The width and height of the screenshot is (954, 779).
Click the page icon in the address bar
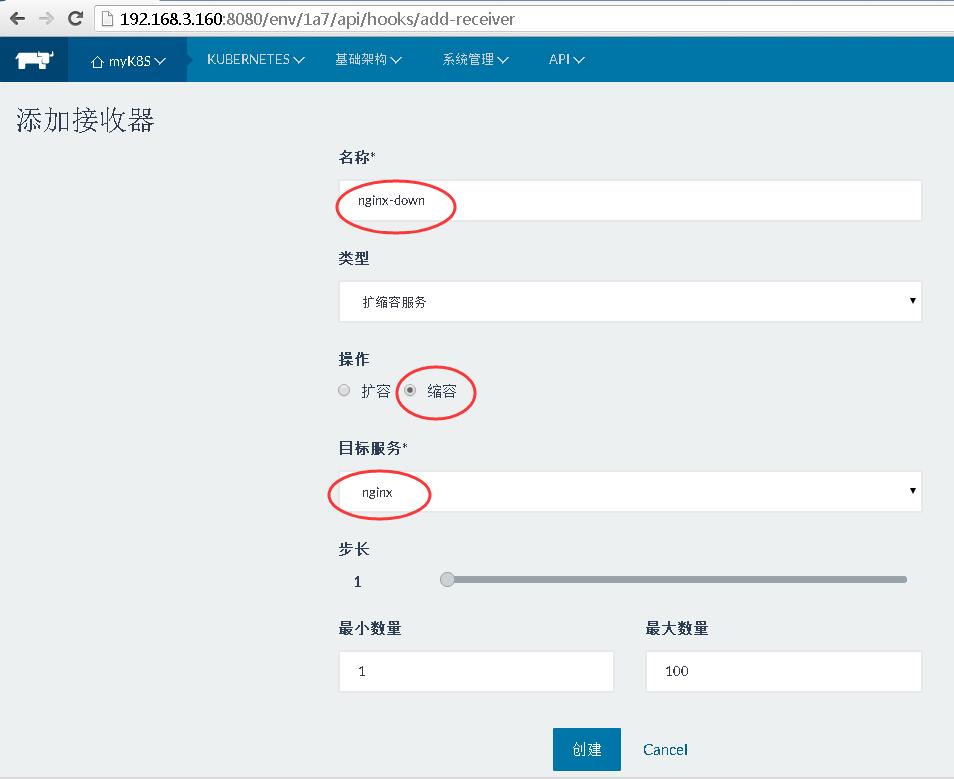tap(107, 19)
